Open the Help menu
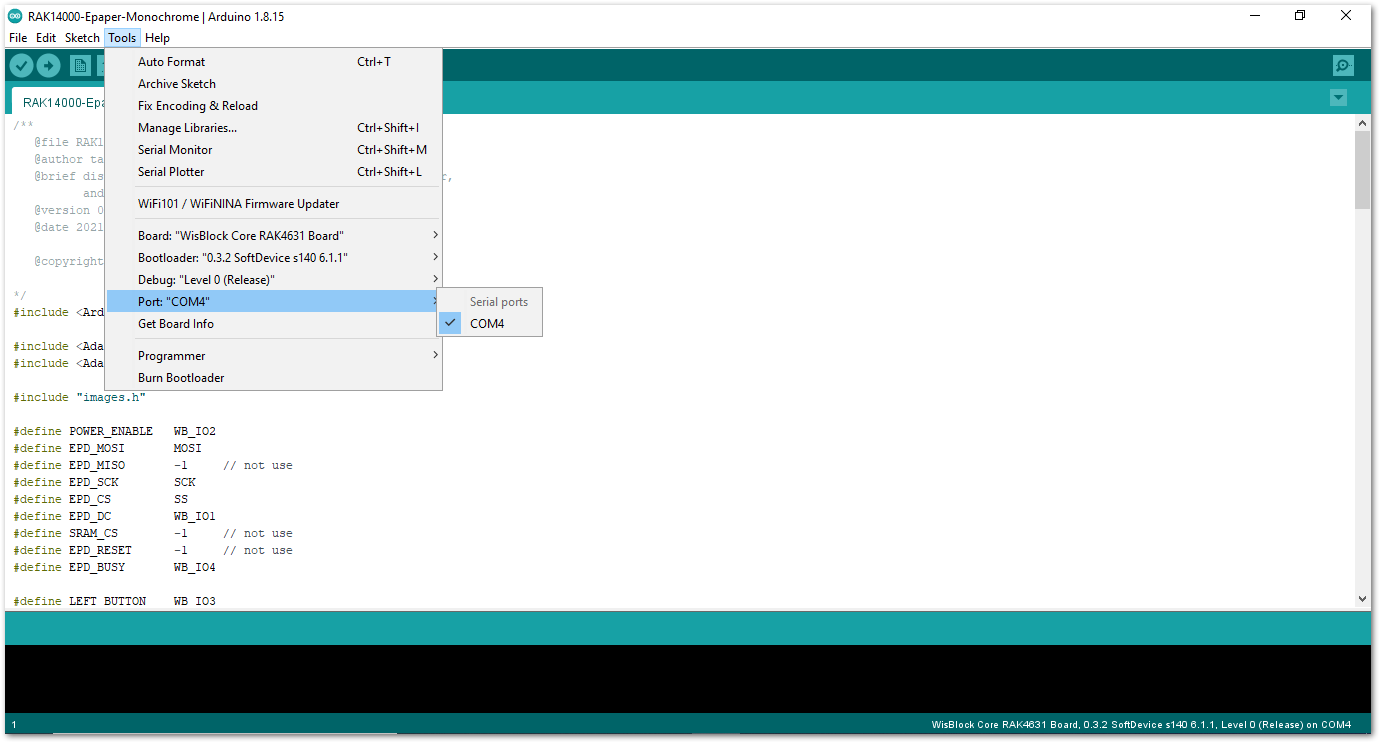1380x743 pixels. 157,38
